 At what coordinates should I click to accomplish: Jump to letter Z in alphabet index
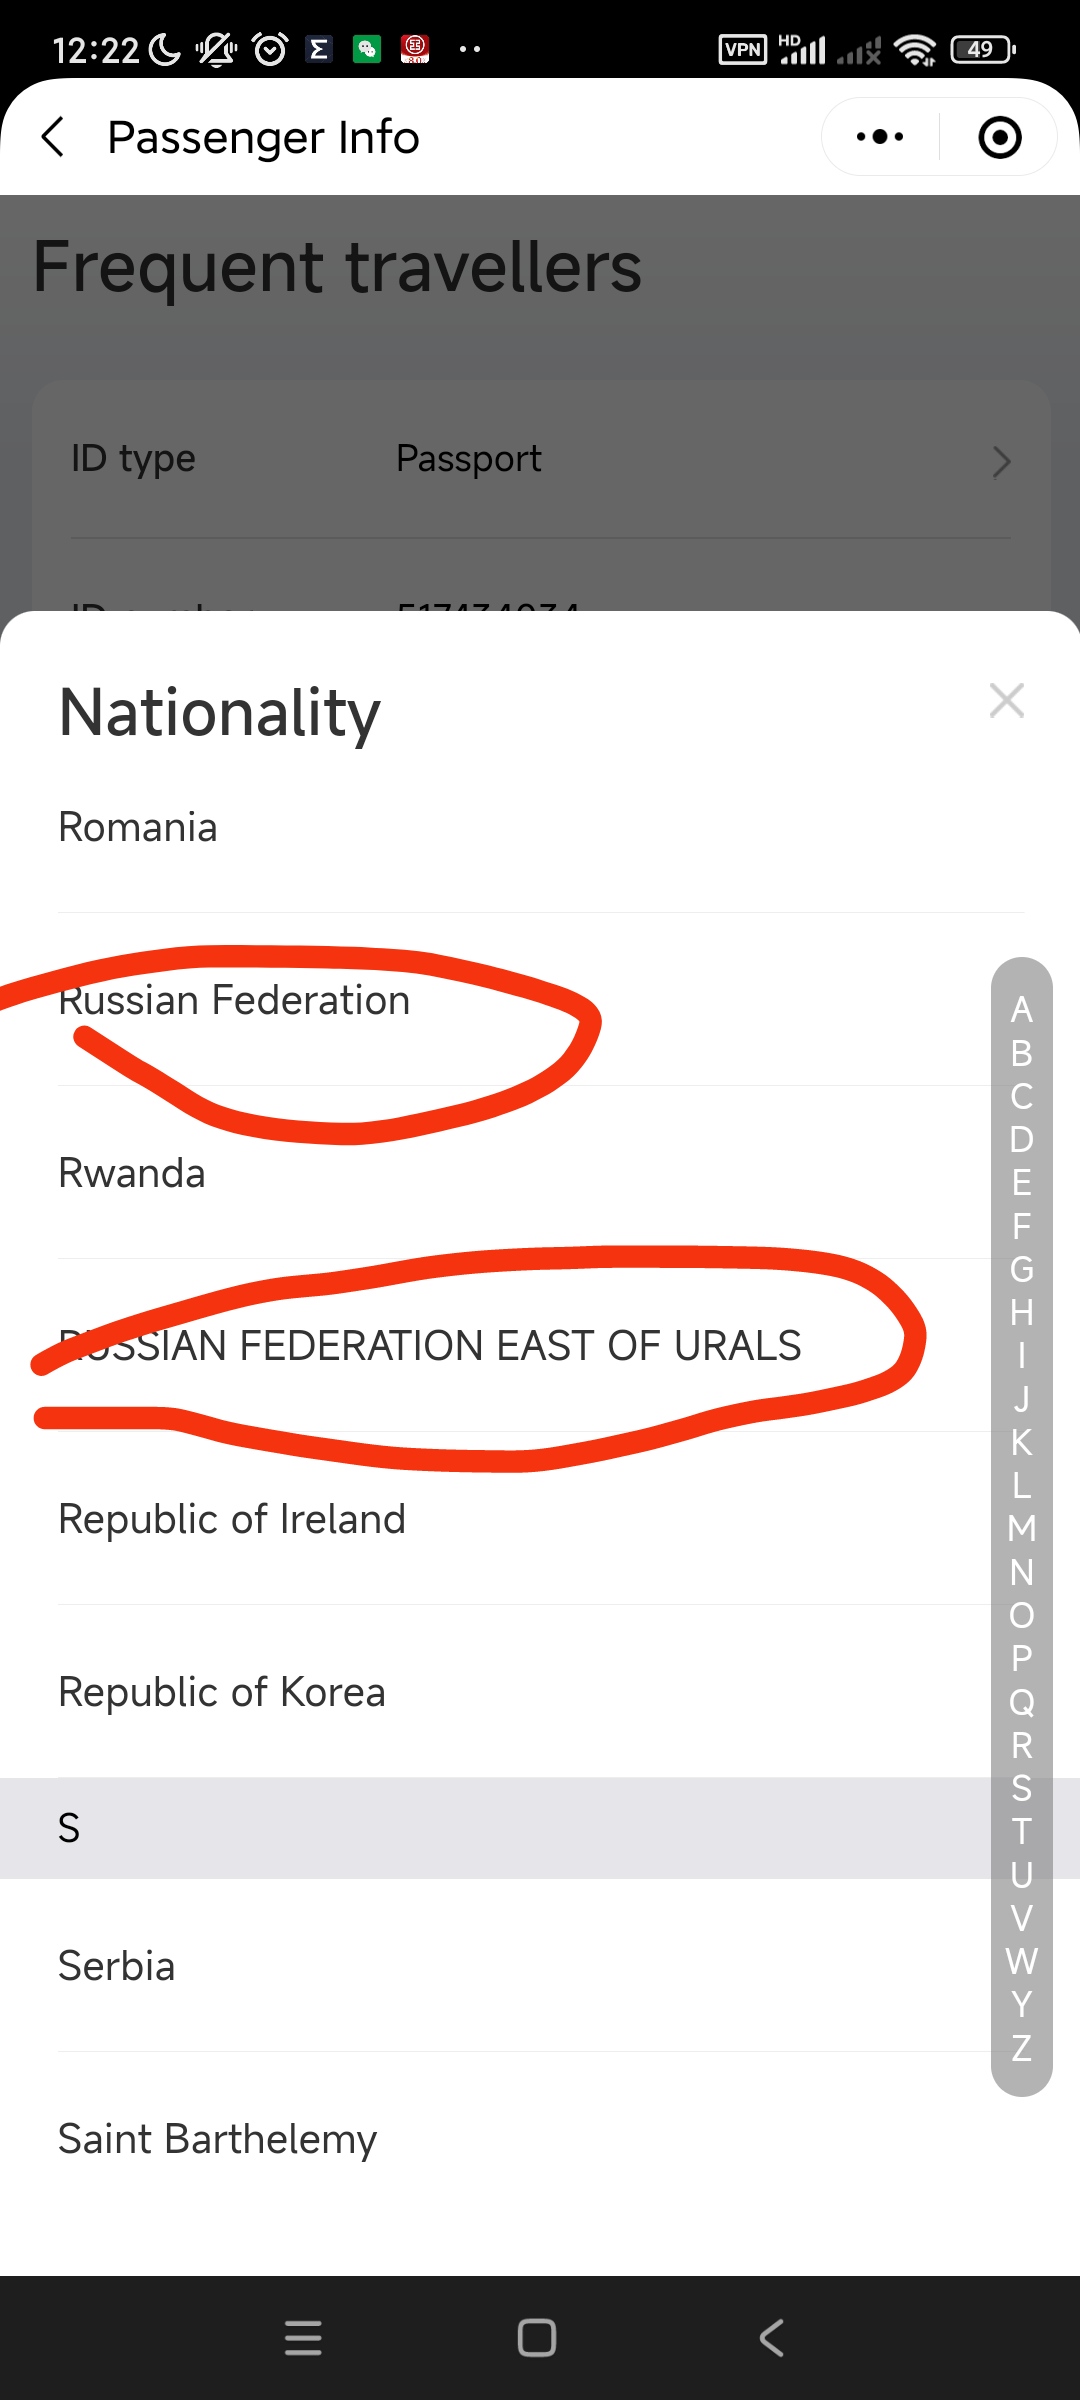coord(1021,2048)
